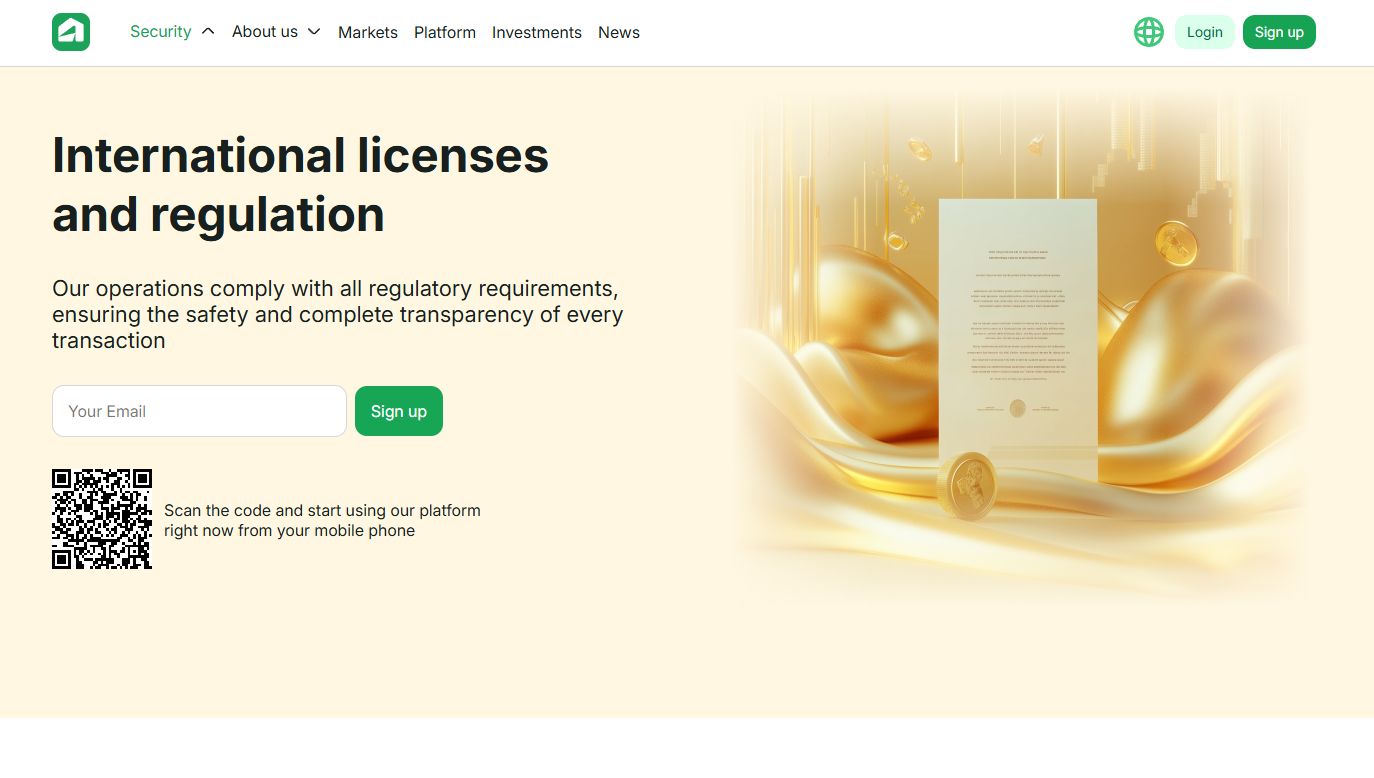The image size is (1374, 778).
Task: Navigate to the Platform section
Action: coord(445,33)
